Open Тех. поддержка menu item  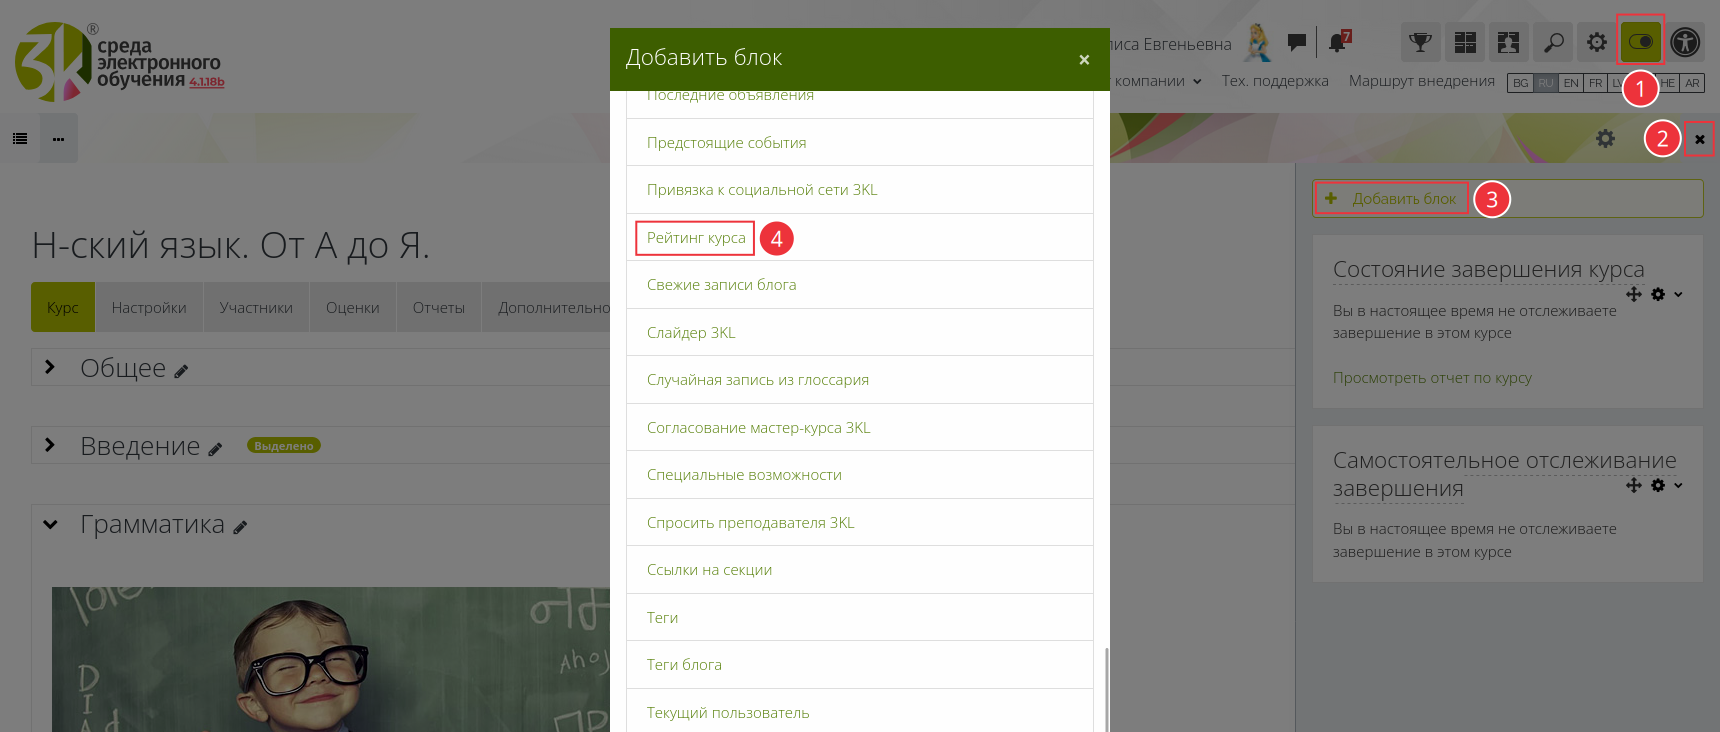(x=1275, y=81)
